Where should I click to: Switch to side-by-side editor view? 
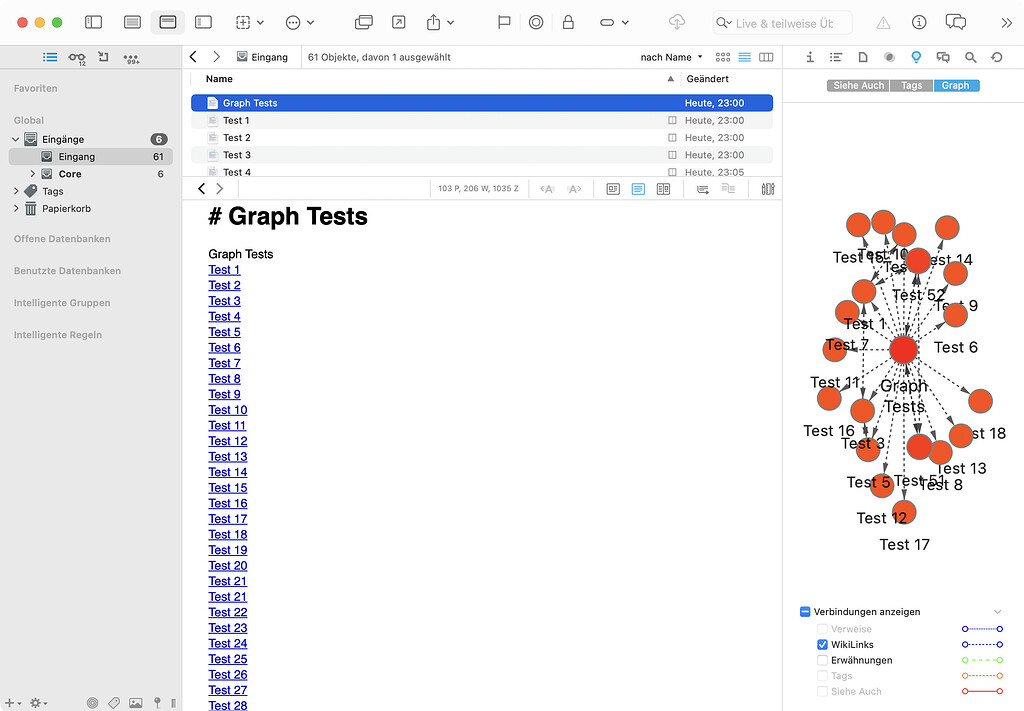pyautogui.click(x=663, y=188)
